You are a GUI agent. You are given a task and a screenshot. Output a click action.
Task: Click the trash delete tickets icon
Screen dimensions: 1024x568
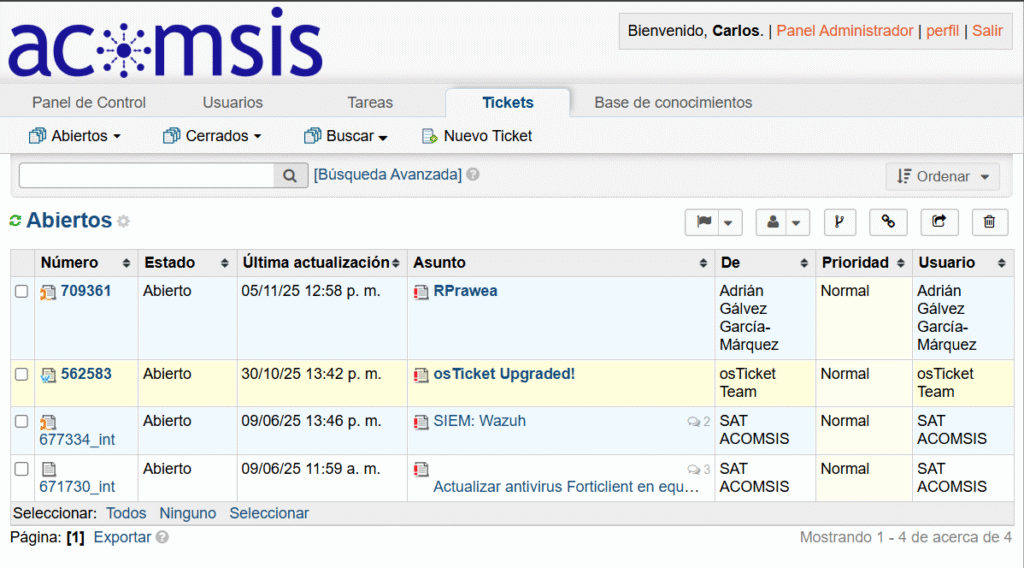(989, 222)
